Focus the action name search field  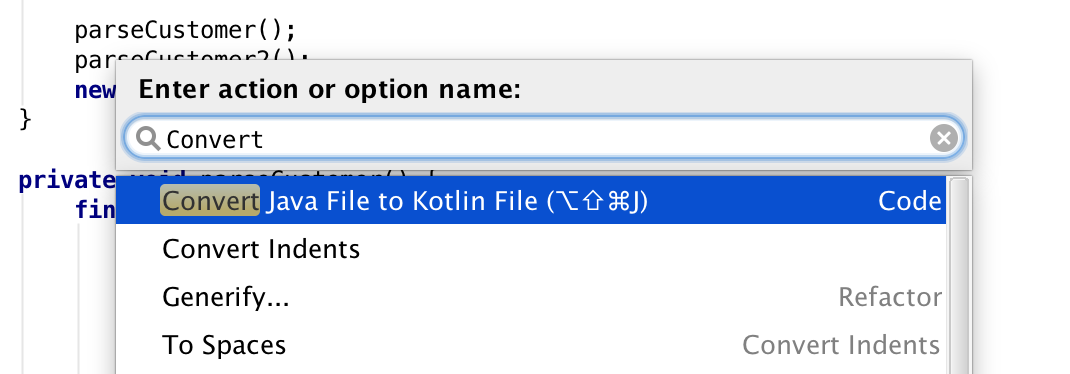click(x=543, y=139)
